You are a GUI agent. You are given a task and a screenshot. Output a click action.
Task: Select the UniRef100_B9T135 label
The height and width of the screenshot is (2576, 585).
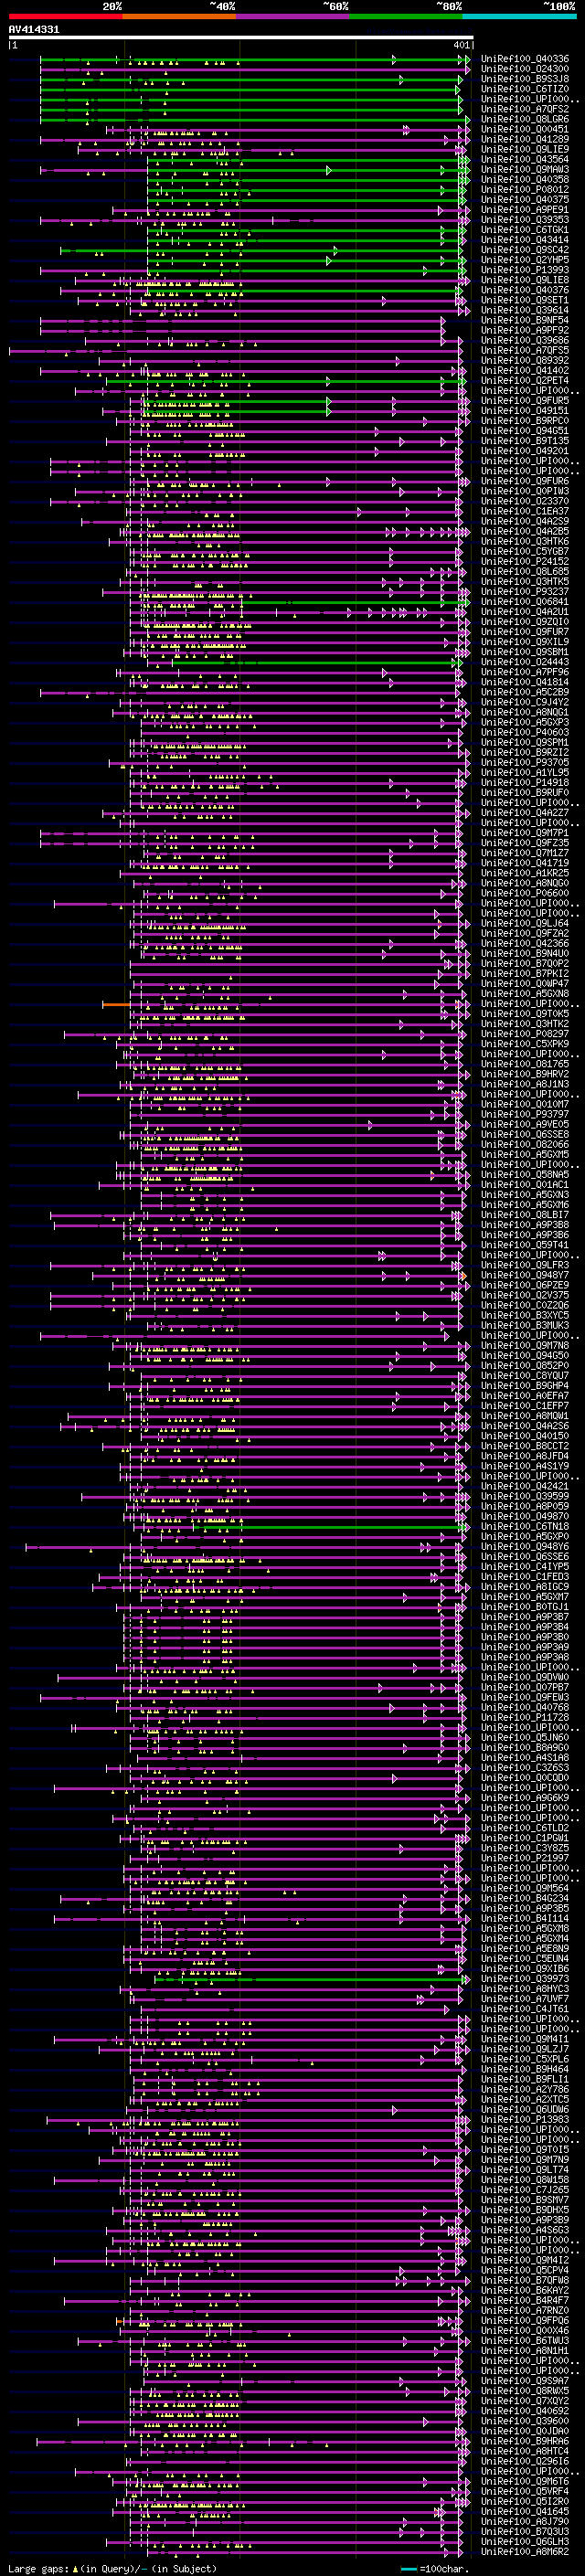[525, 440]
